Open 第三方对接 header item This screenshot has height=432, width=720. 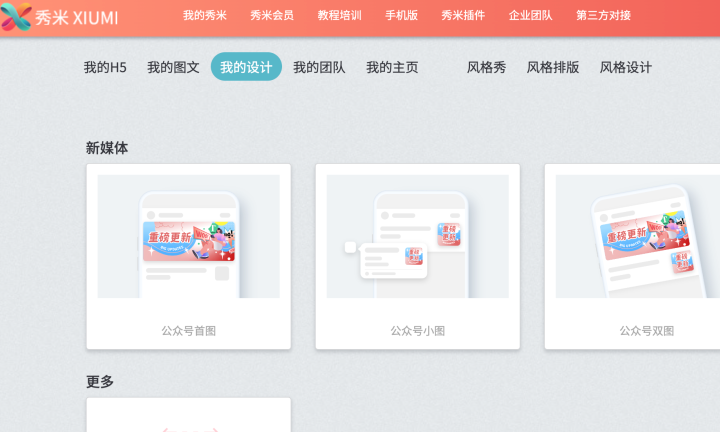[x=603, y=16]
